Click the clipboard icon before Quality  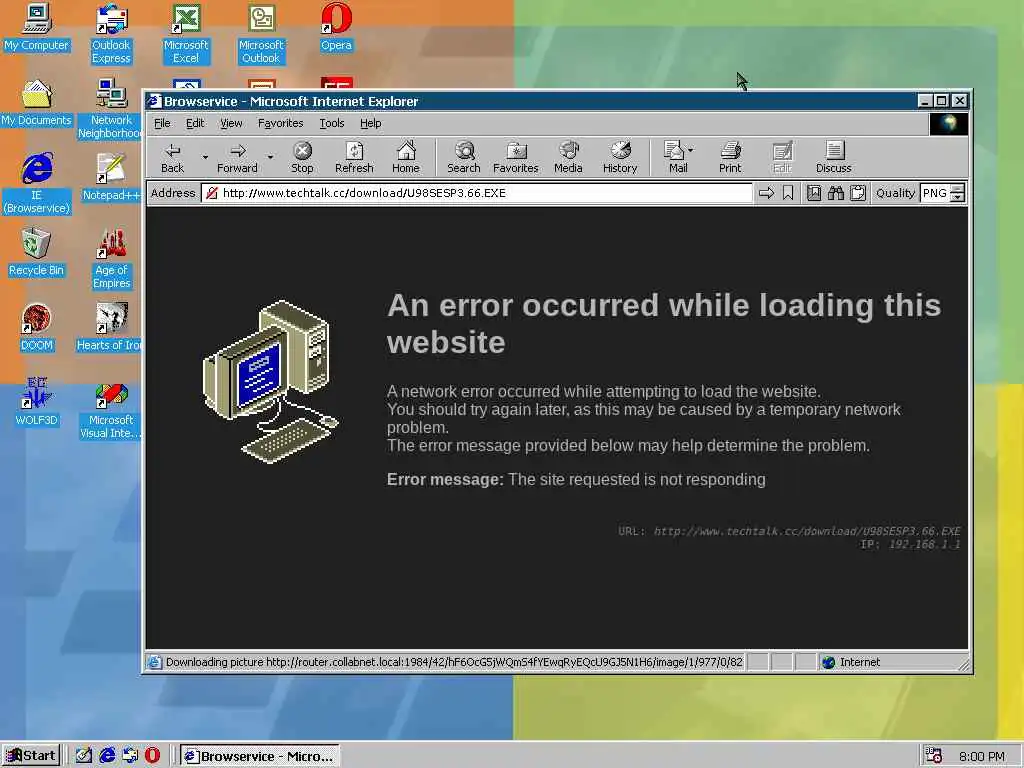point(858,193)
